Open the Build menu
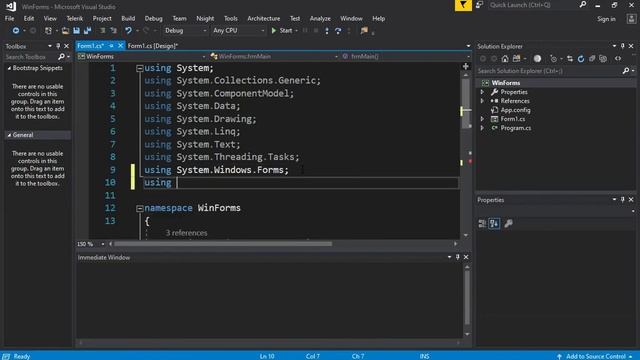640x360 pixels. click(x=128, y=19)
